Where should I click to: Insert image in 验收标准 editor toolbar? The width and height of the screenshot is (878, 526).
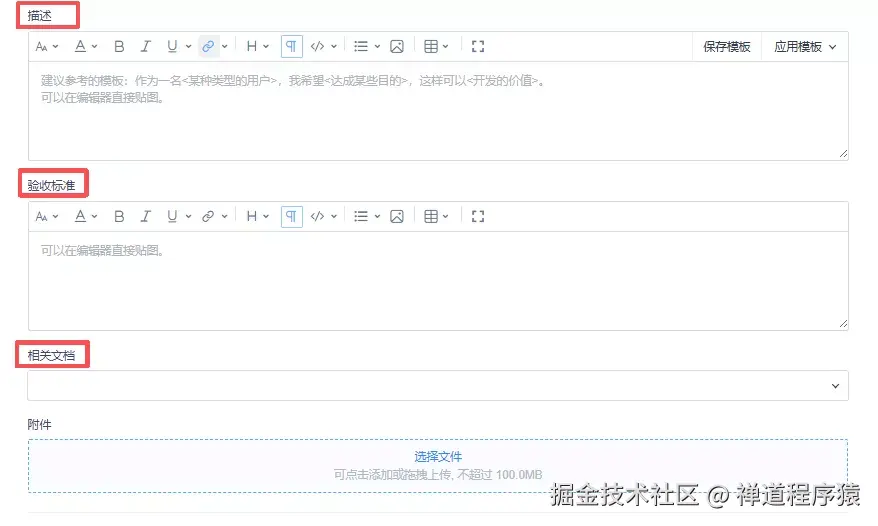coord(397,216)
